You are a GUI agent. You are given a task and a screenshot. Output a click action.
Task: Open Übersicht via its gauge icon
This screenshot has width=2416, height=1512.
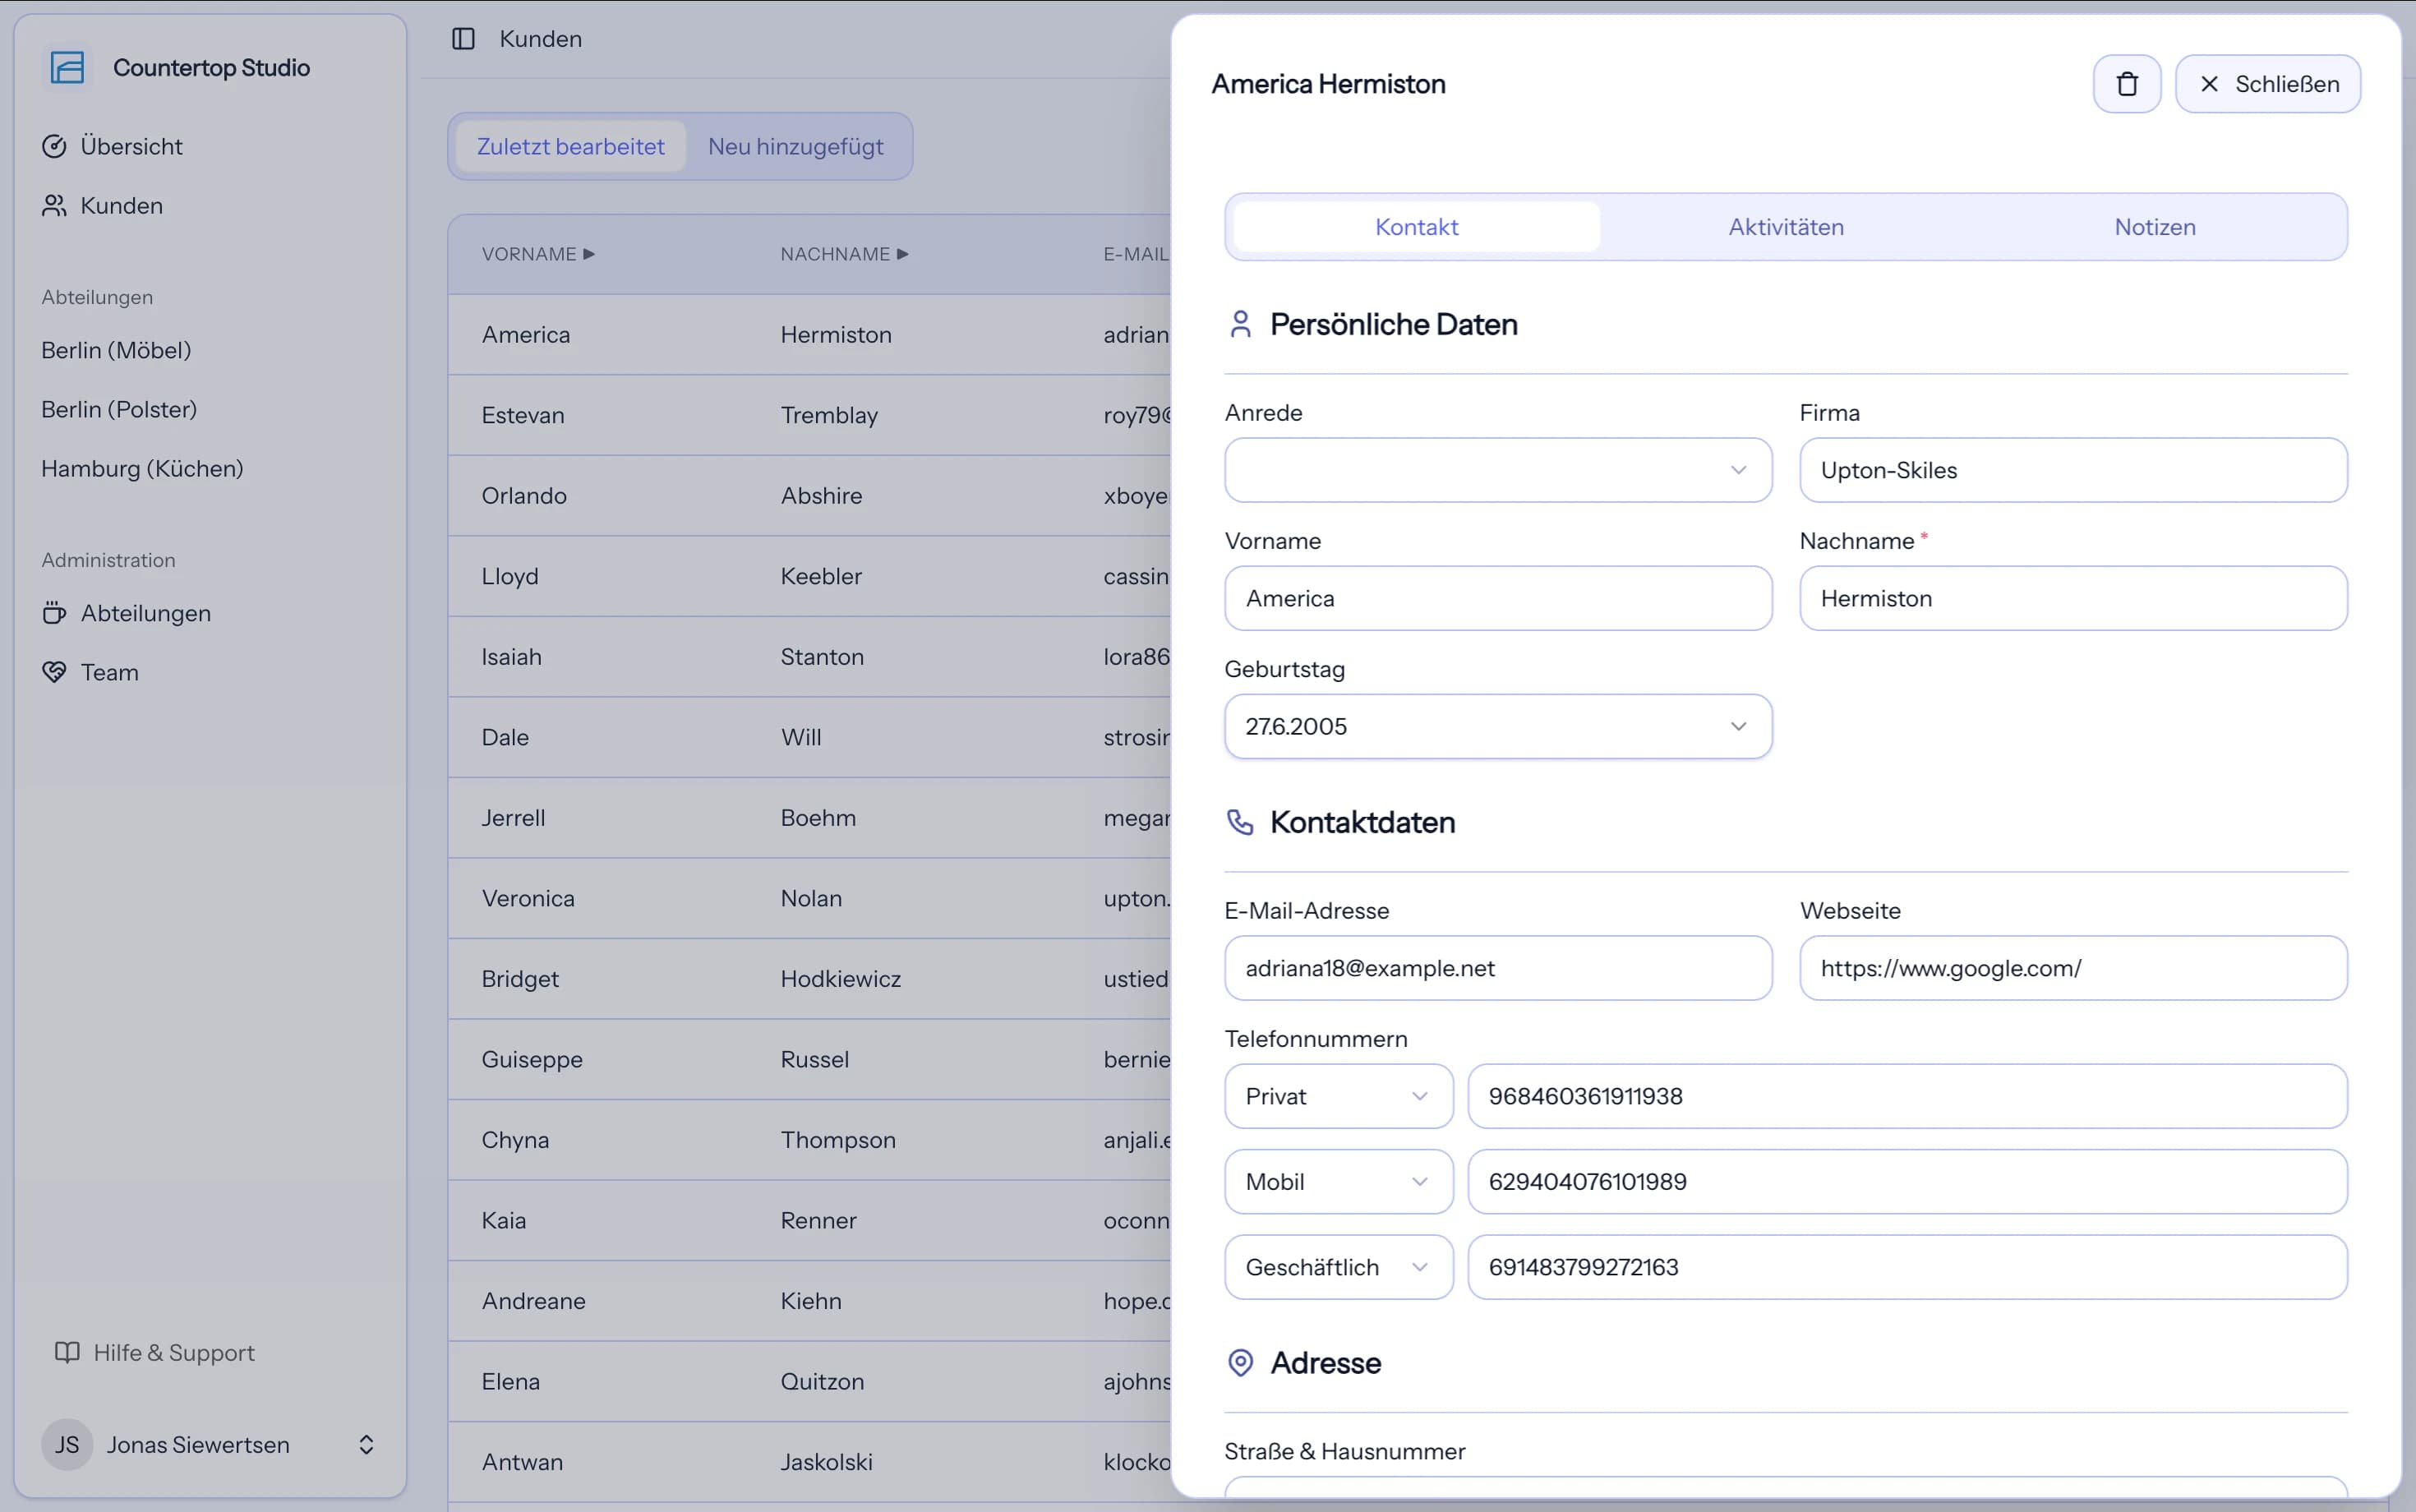tap(54, 146)
